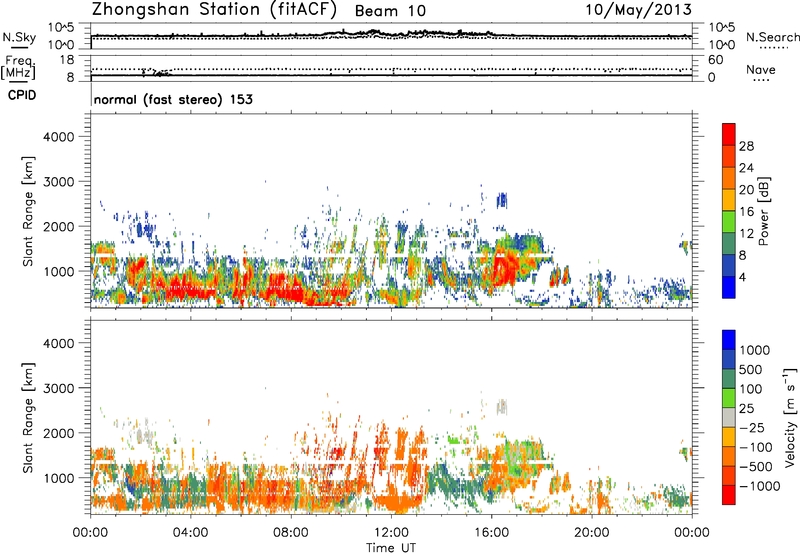Viewport: 800px width, 554px height.
Task: Click the '04:00' time tick label
Action: coord(190,533)
